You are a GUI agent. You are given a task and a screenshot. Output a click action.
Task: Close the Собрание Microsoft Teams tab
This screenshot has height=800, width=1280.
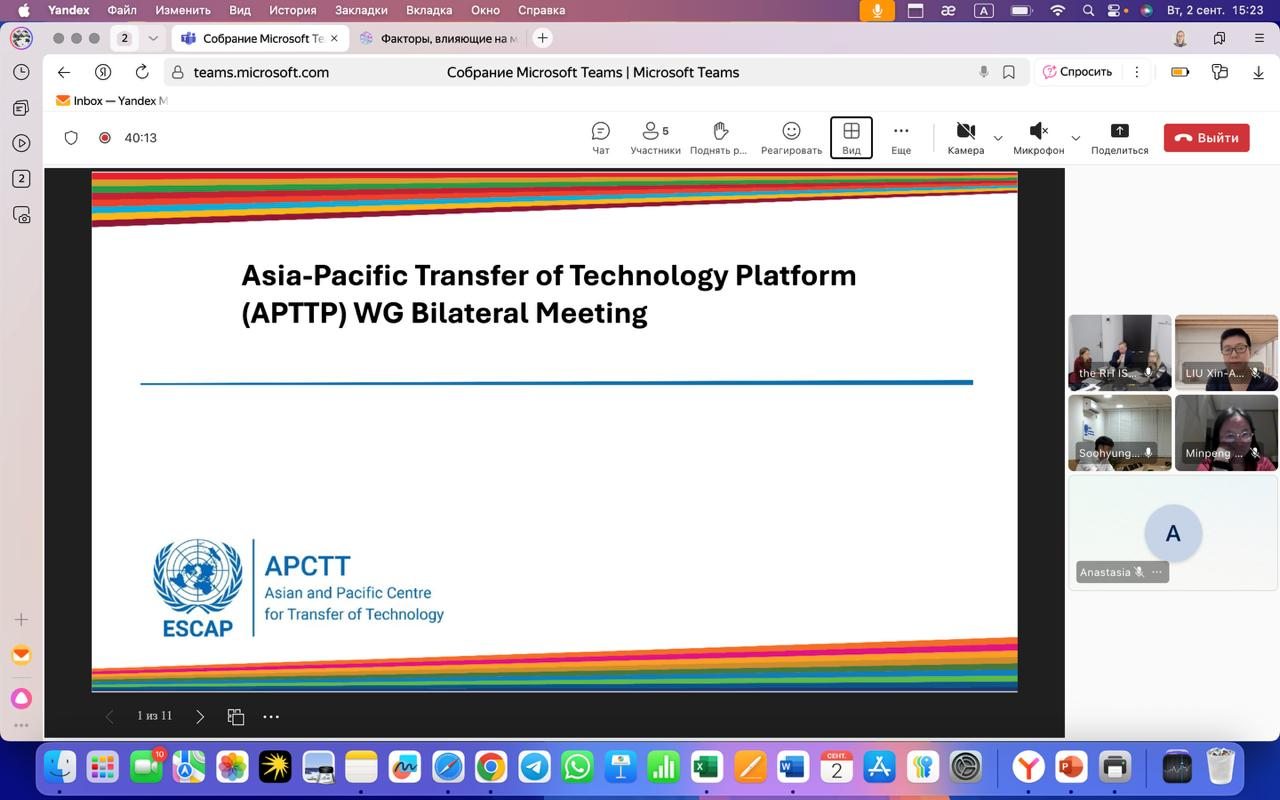coord(335,38)
